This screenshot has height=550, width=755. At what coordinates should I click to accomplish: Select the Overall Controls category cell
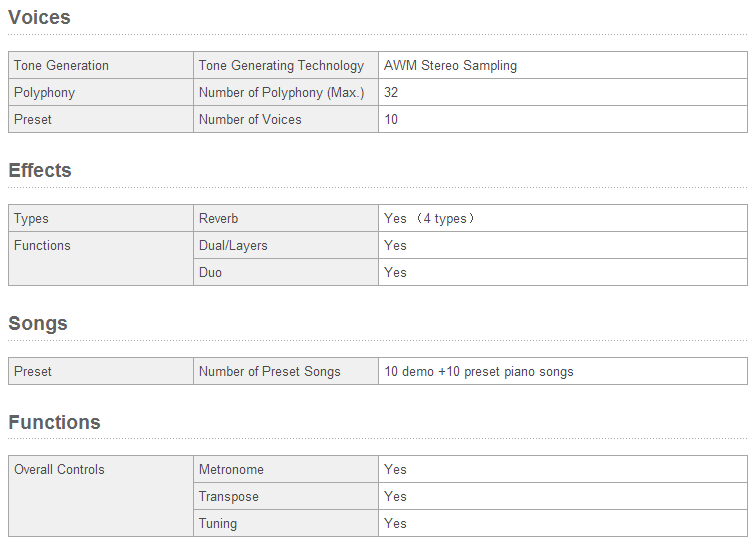pos(59,470)
